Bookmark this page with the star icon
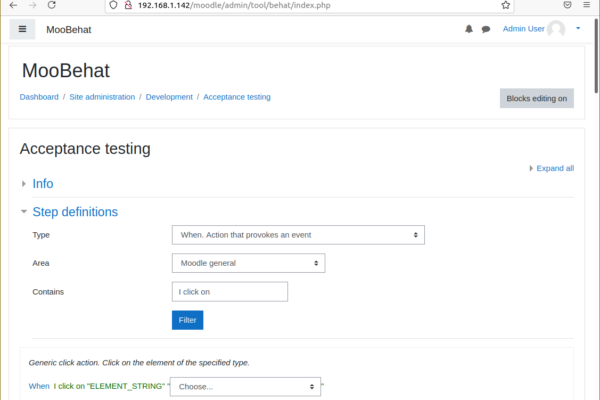 point(505,5)
